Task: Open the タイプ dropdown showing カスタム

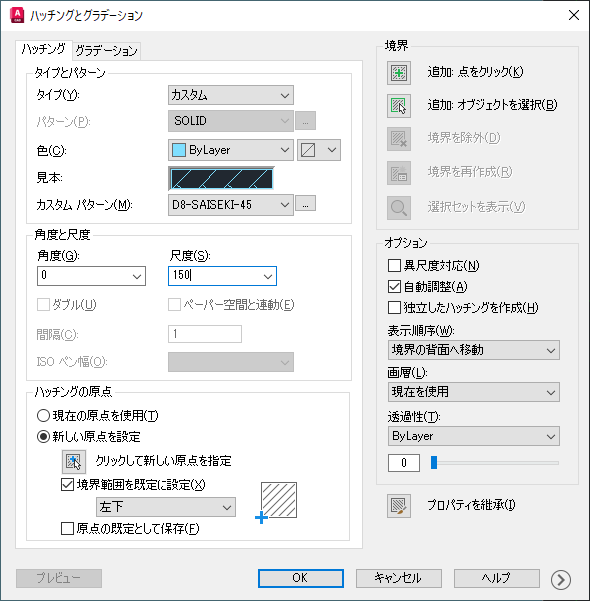Action: (231, 95)
